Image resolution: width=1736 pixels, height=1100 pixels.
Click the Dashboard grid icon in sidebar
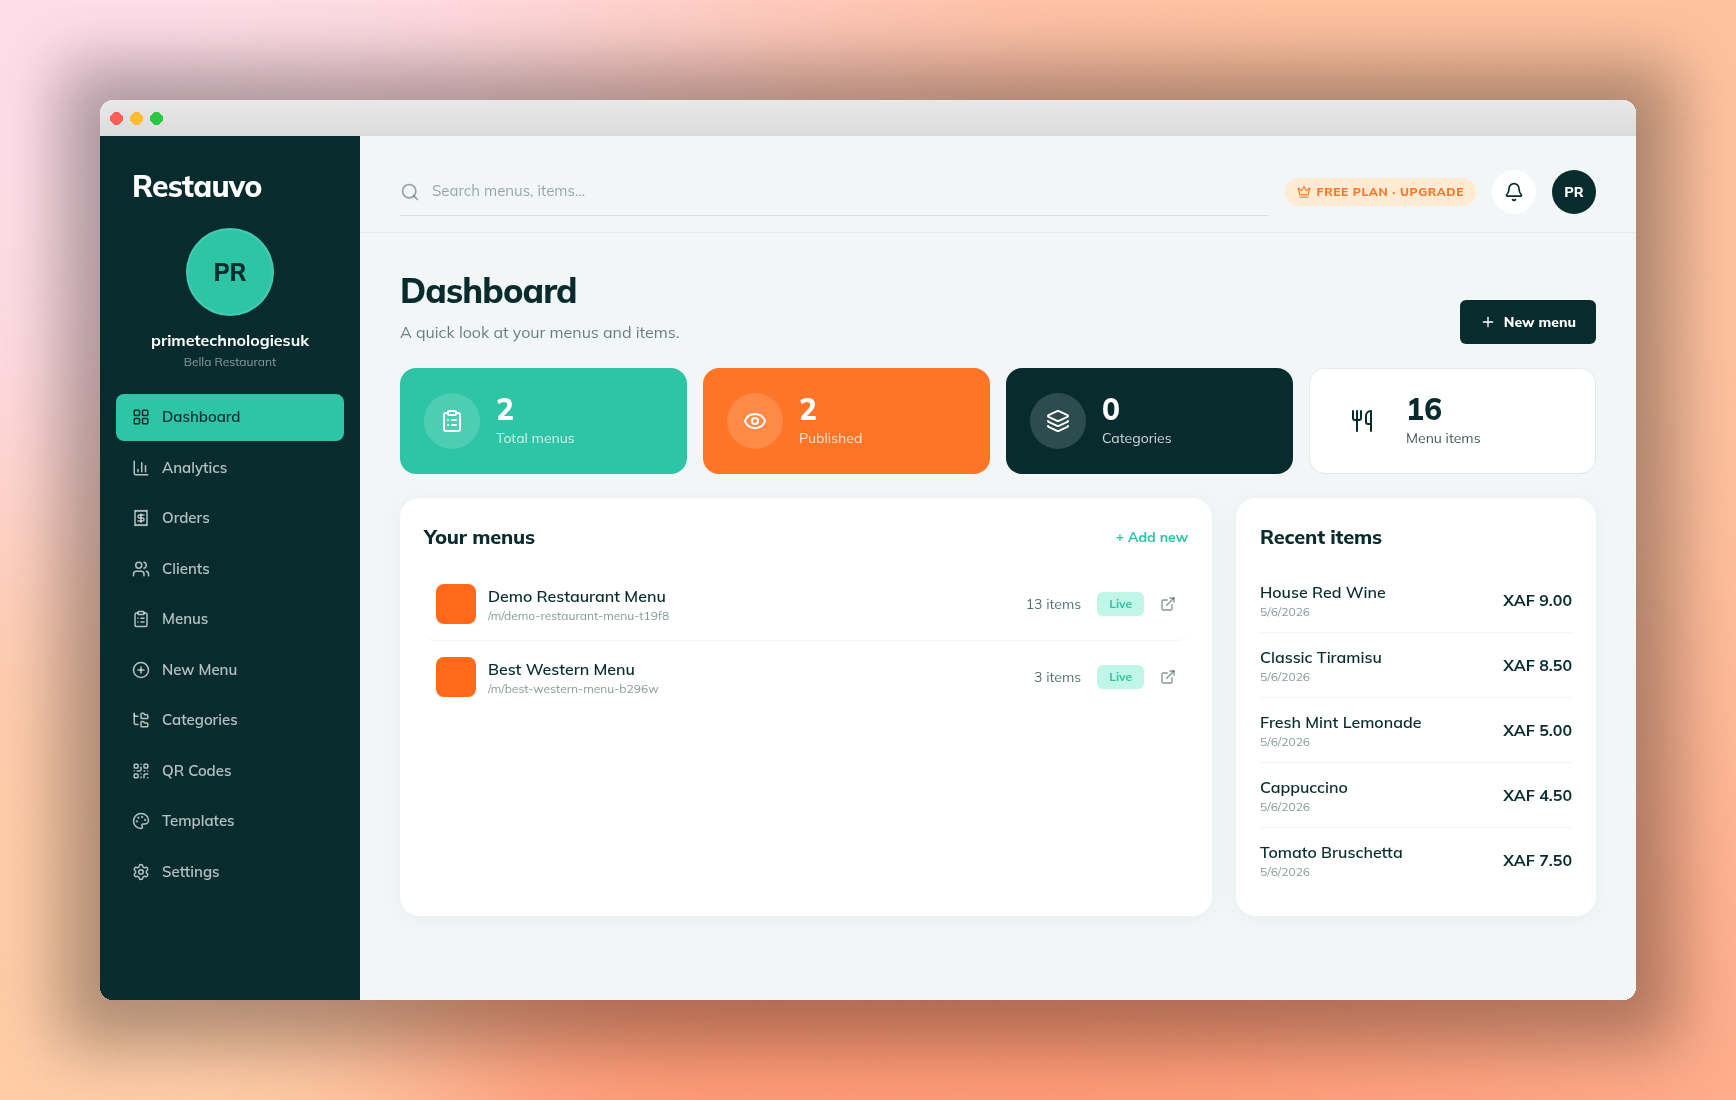pos(141,417)
